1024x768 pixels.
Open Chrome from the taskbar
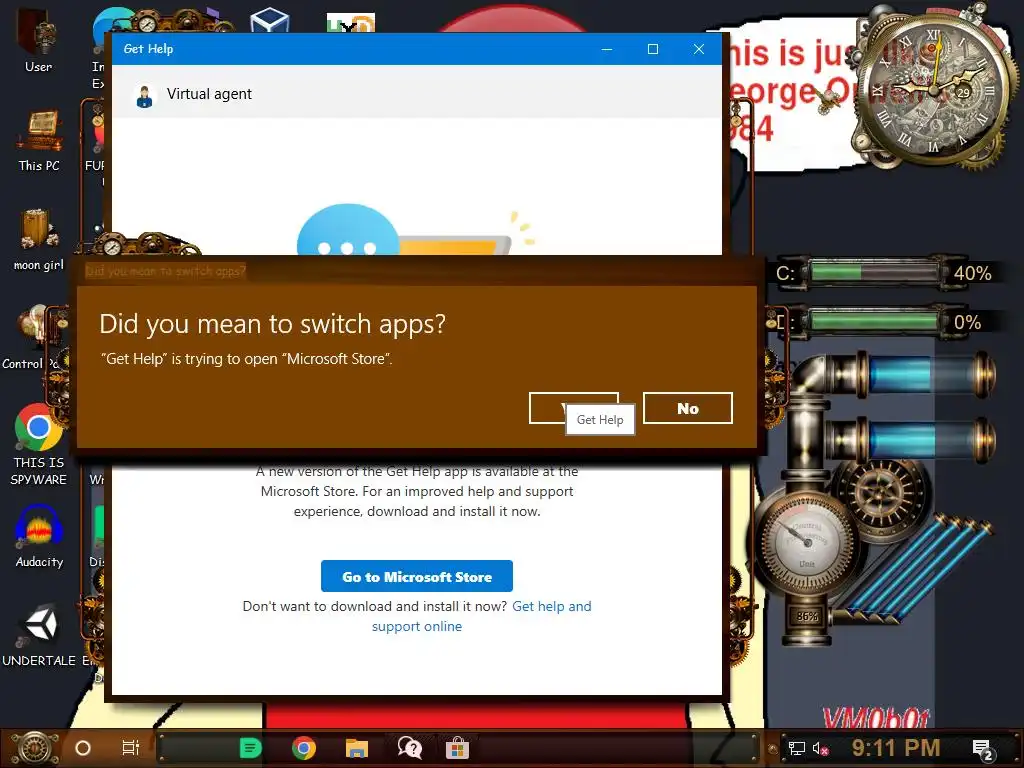(304, 748)
